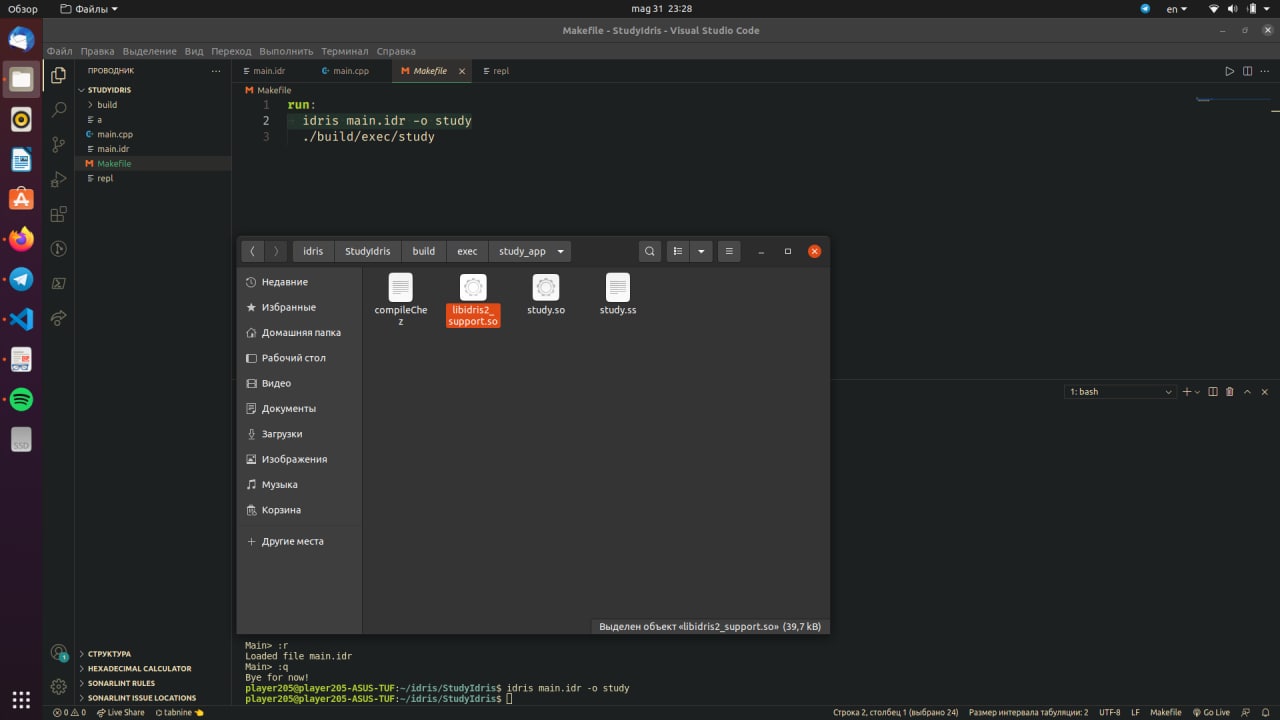Image resolution: width=1280 pixels, height=720 pixels.
Task: Click the Run file play icon
Action: pos(1229,71)
